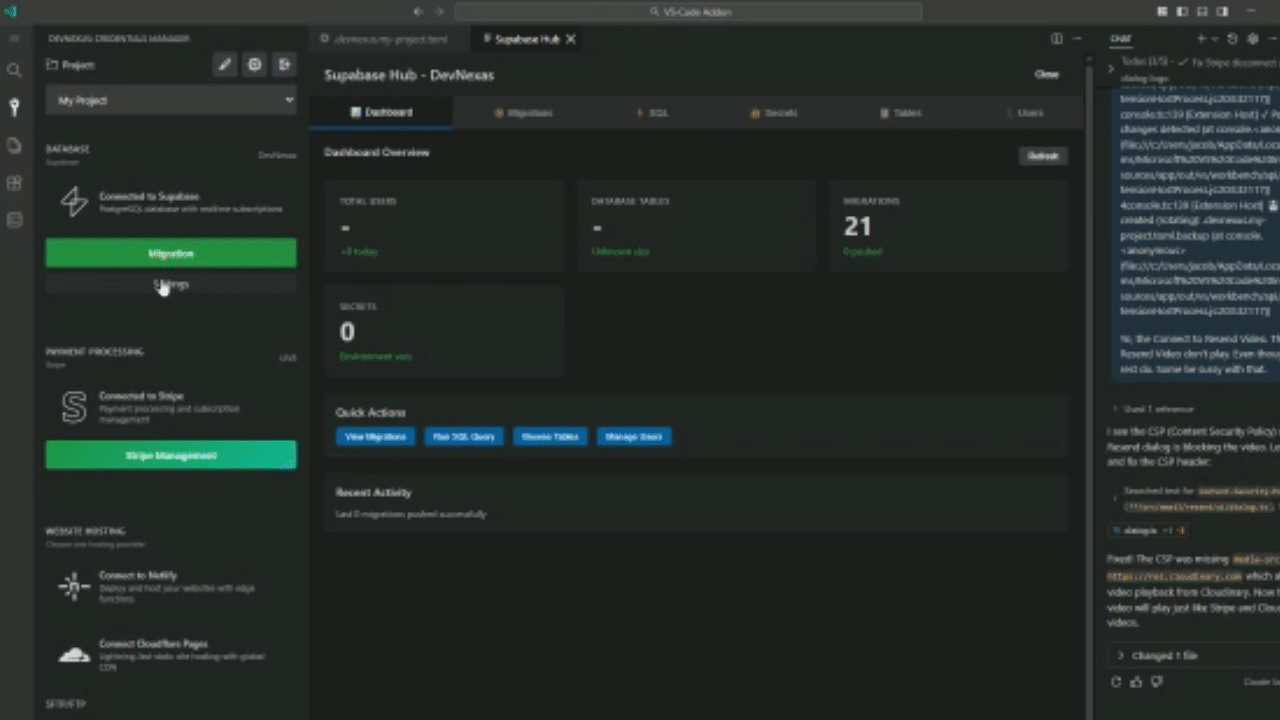Click the VS Code logo icon
Screen dimensions: 1280x720
point(10,11)
